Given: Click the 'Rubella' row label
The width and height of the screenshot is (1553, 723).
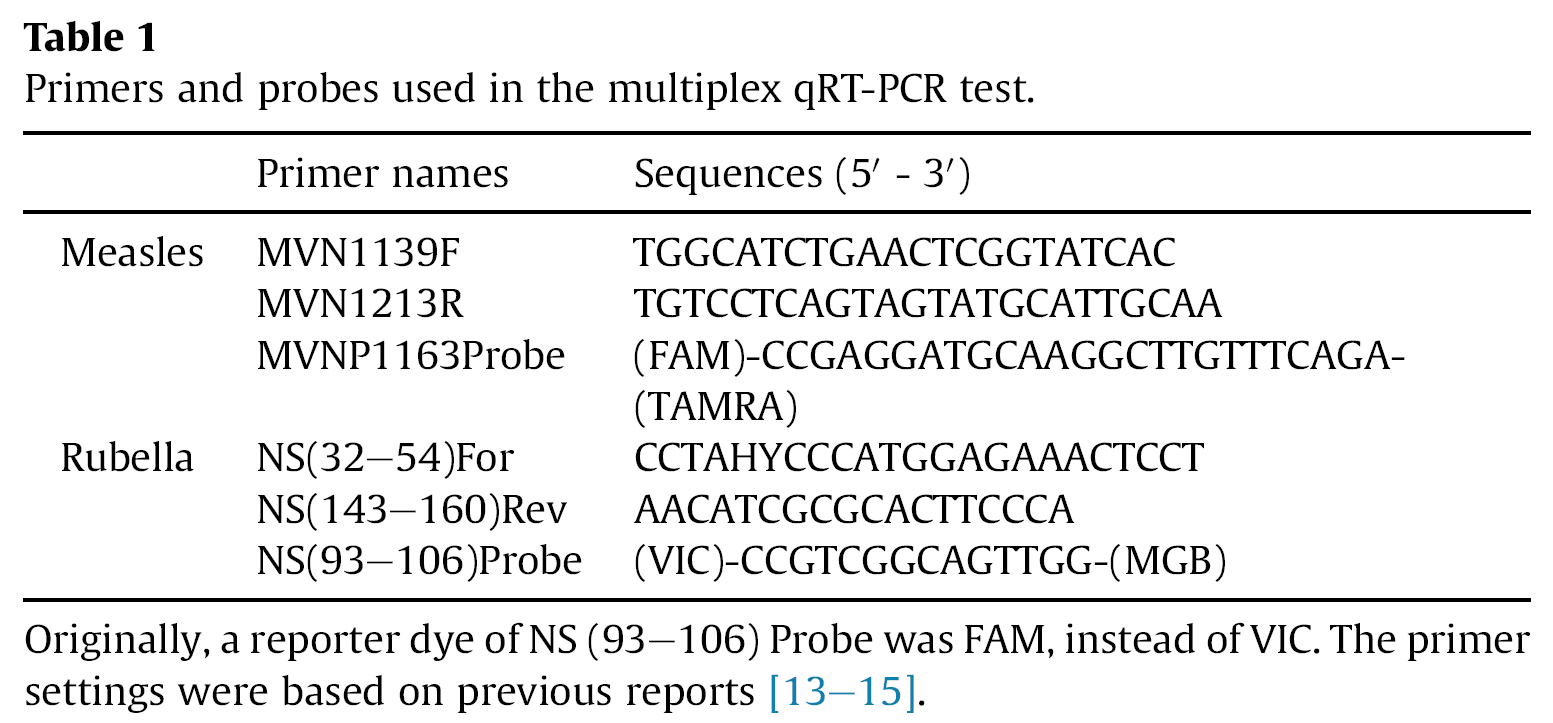Looking at the screenshot, I should tap(127, 458).
